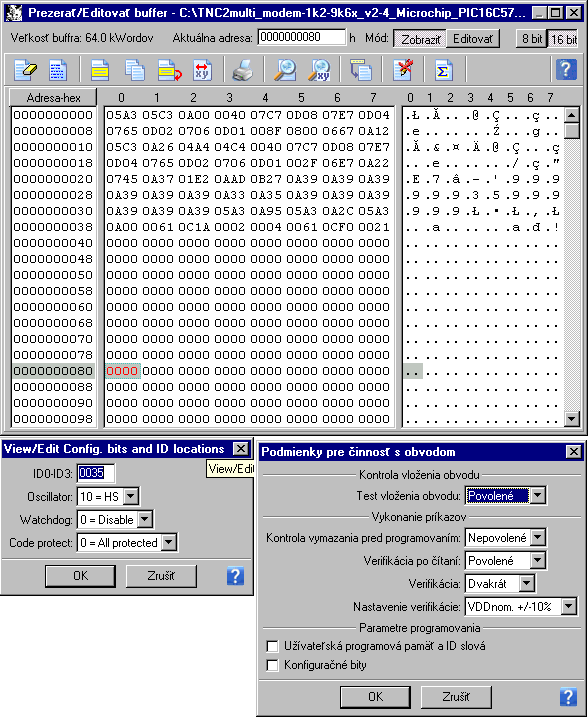588x718 pixels.
Task: Click the Veľkosť buffra 64.0 kWordov label
Action: tap(82, 38)
